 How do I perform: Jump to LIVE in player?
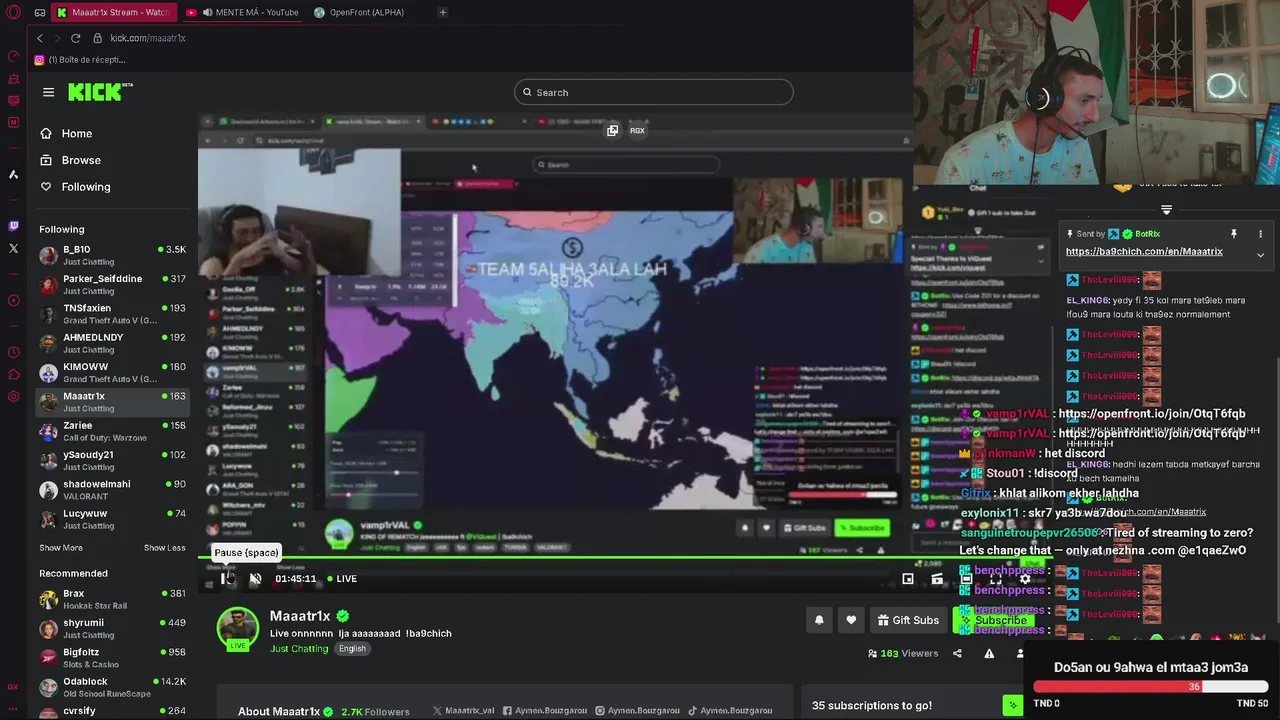341,579
